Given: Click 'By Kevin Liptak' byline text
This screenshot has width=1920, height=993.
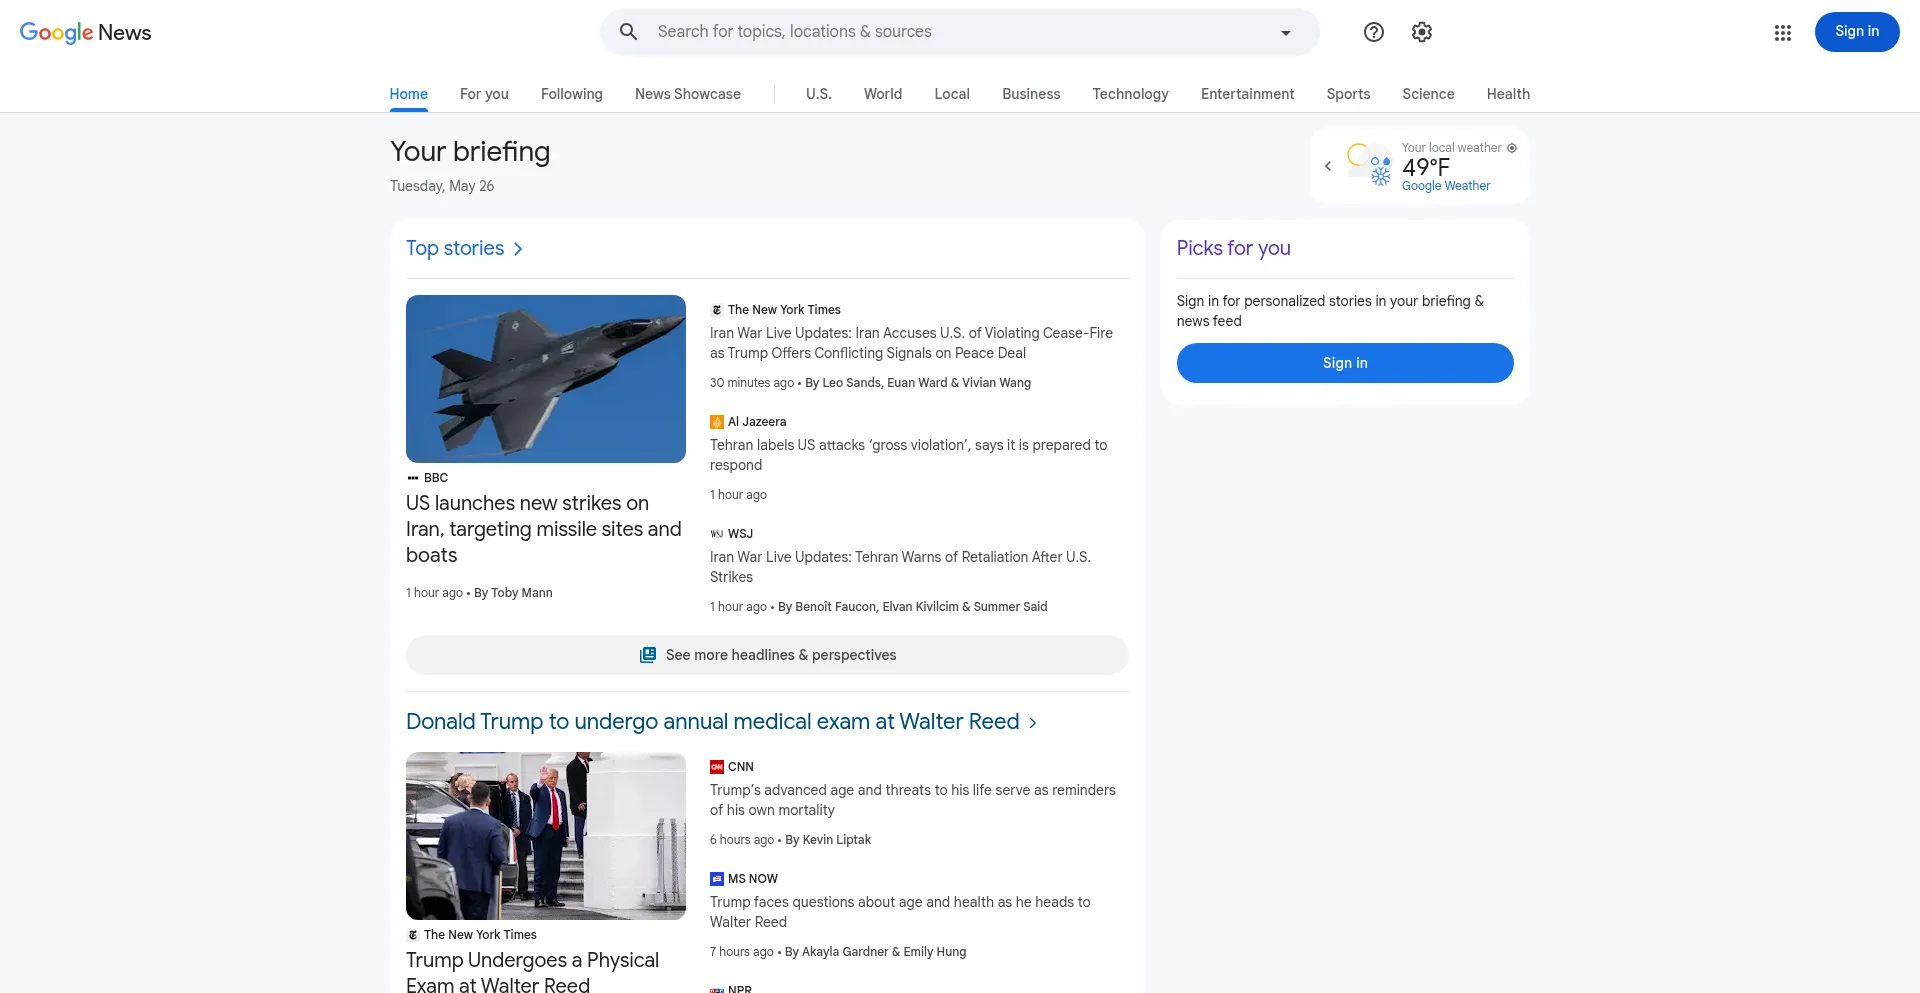Looking at the screenshot, I should 828,840.
